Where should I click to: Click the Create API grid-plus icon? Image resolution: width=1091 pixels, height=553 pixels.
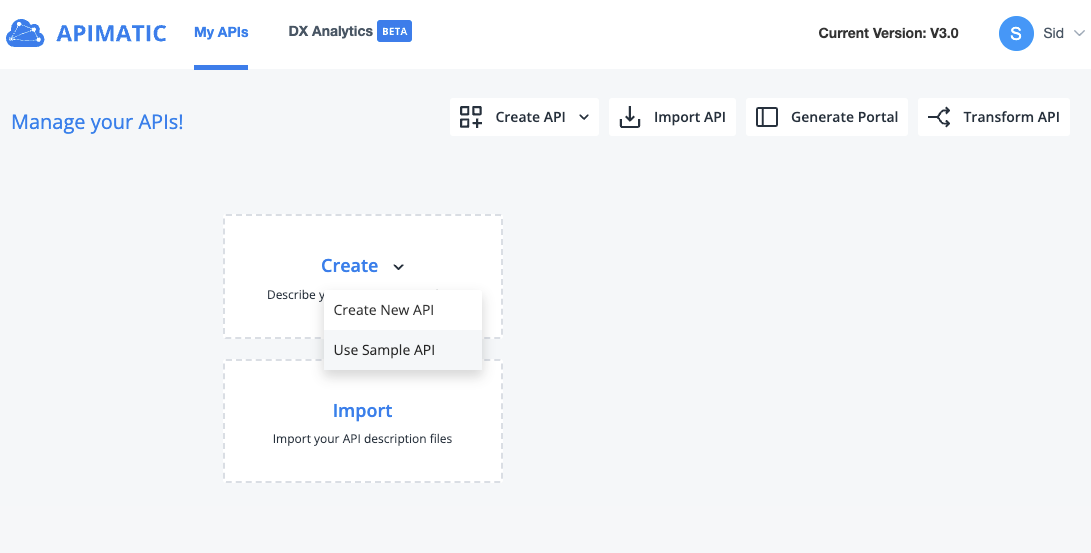(x=471, y=117)
